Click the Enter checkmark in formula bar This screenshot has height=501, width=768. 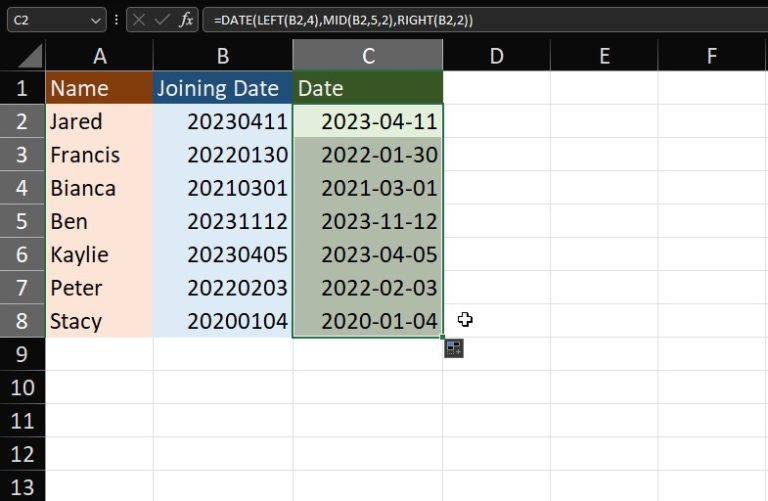tap(163, 20)
